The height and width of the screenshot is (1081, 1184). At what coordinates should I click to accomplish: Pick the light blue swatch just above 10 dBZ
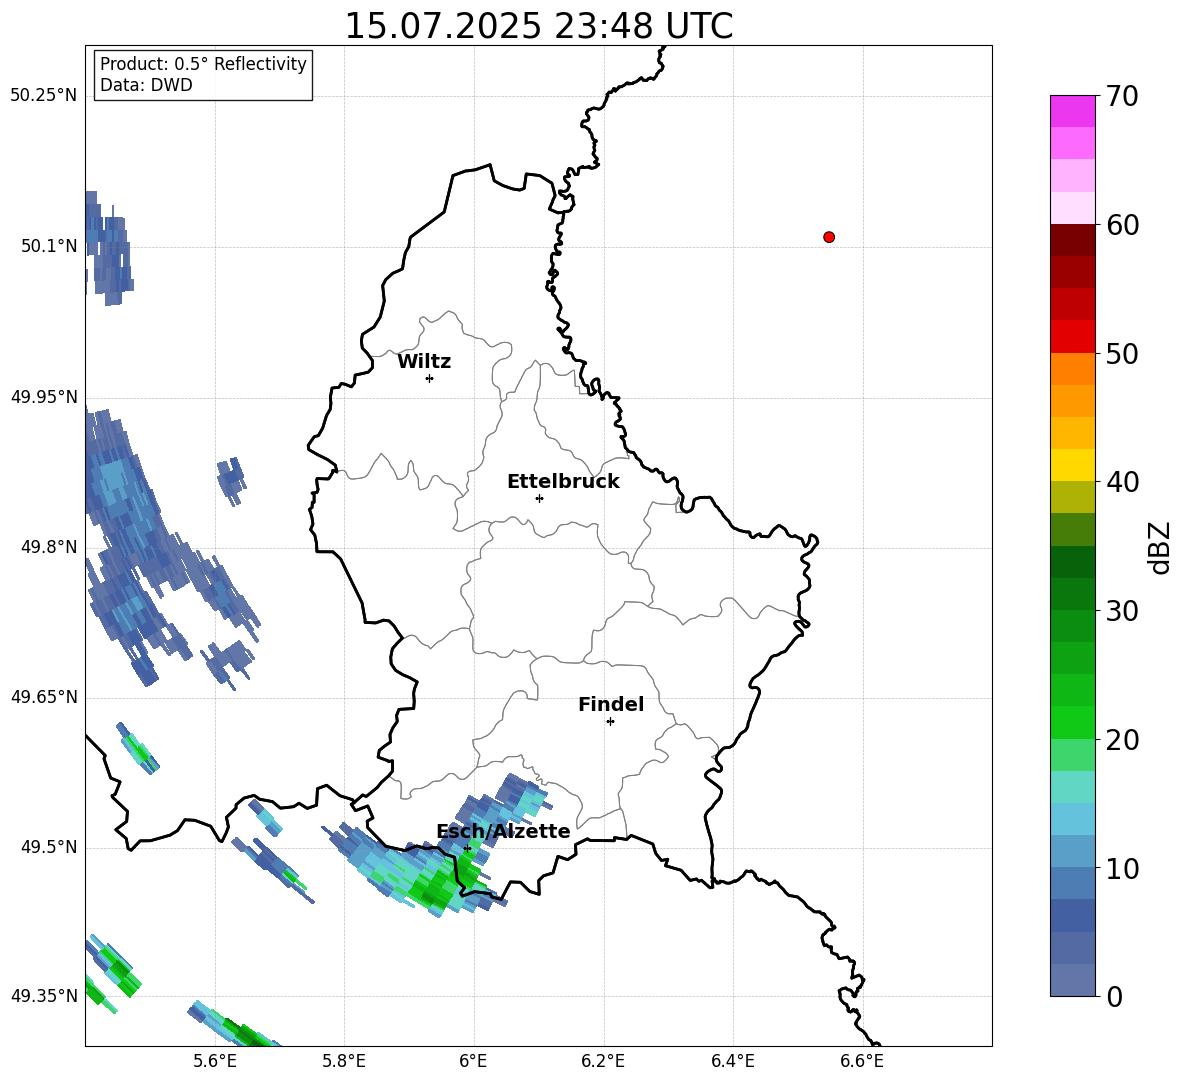(1072, 851)
